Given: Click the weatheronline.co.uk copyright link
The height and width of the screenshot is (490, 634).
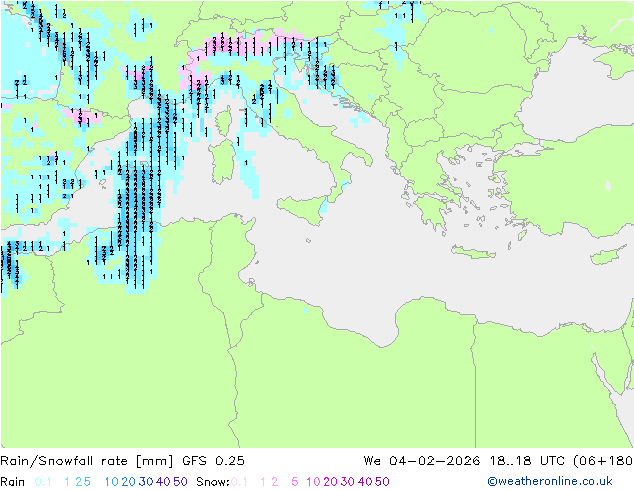Looking at the screenshot, I should click(550, 481).
